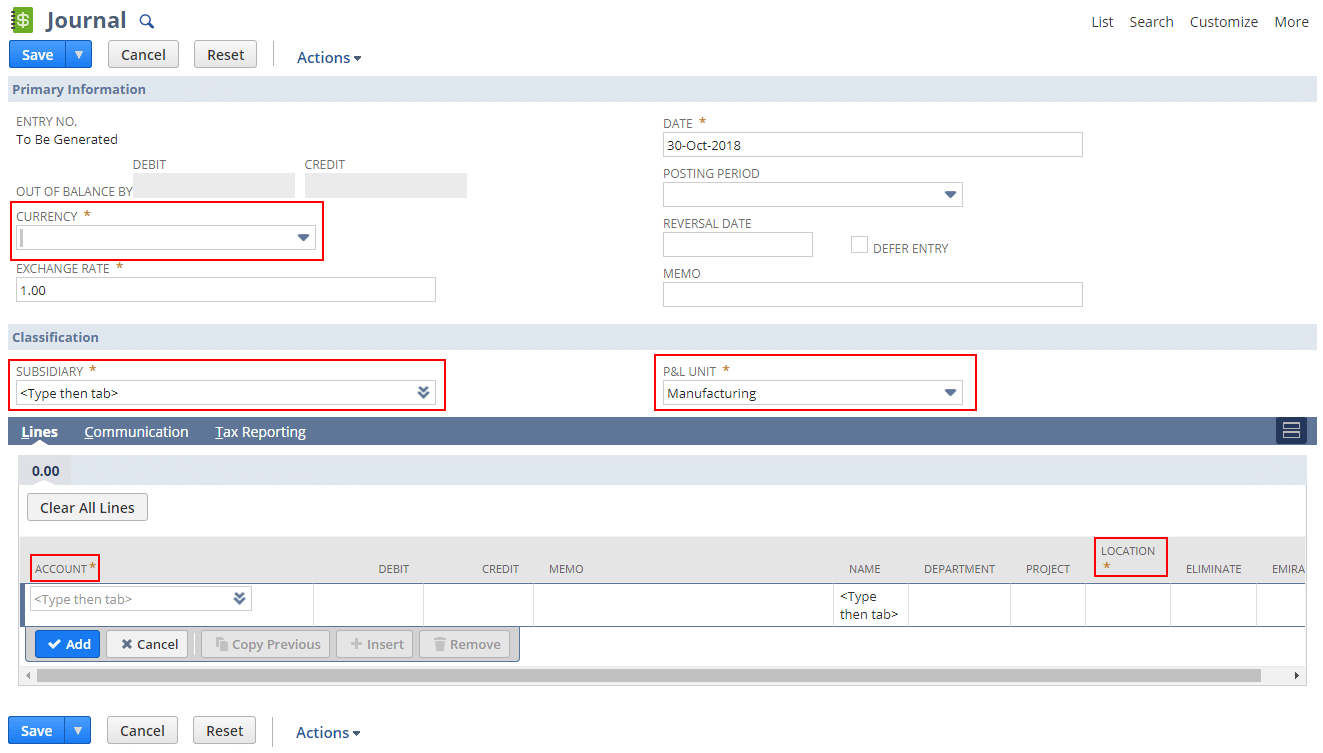Screen dimensions: 1323x753
Task: Click the ELIMINATE column header
Action: coord(1213,569)
